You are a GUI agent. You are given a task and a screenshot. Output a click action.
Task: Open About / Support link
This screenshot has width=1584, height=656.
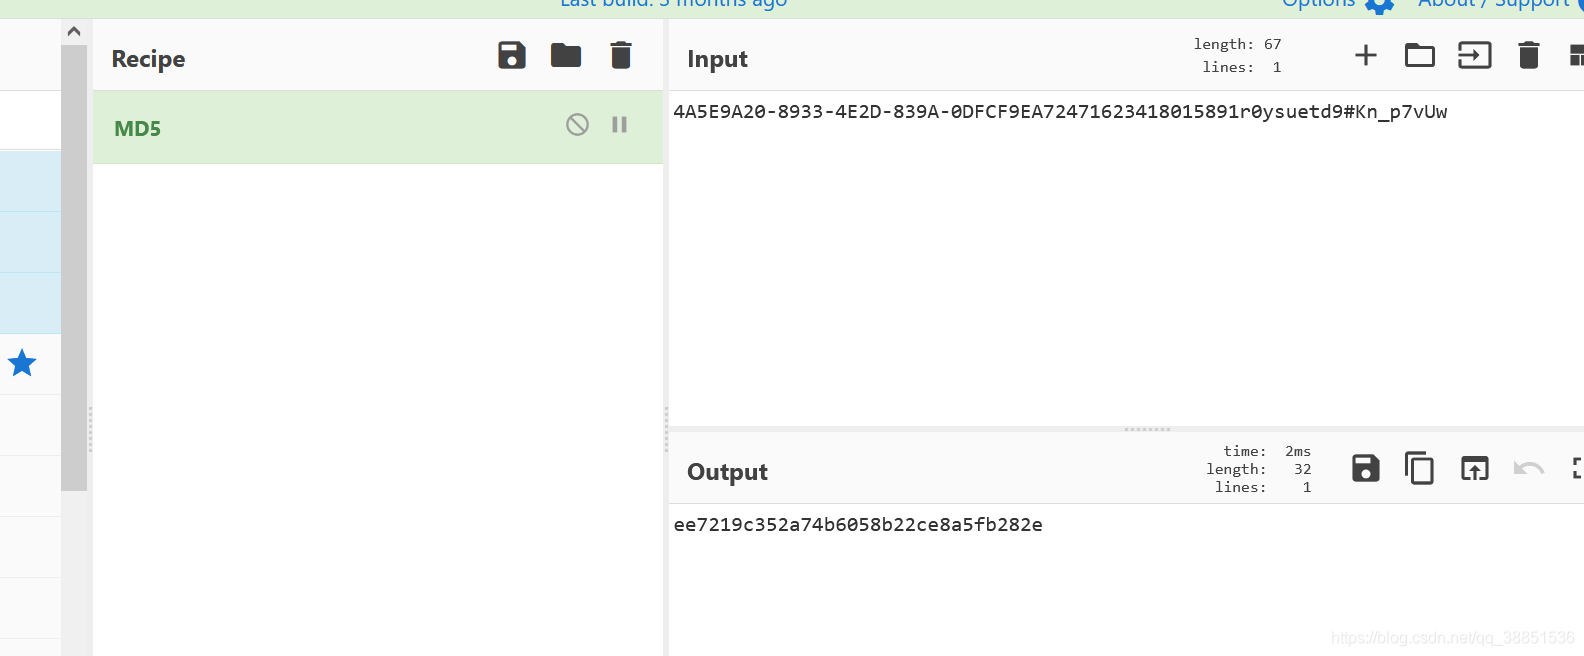pyautogui.click(x=1494, y=4)
